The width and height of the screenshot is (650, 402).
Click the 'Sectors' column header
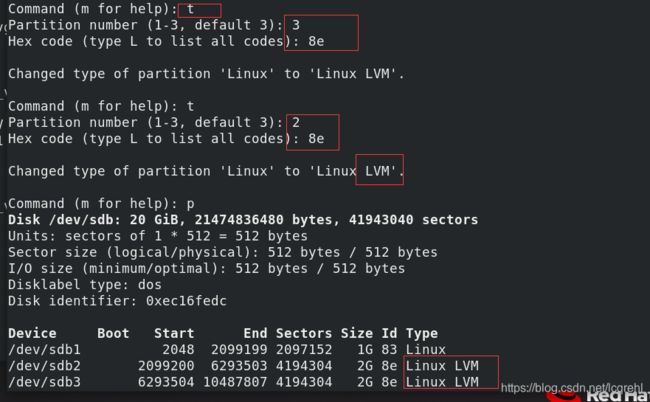[x=304, y=333]
